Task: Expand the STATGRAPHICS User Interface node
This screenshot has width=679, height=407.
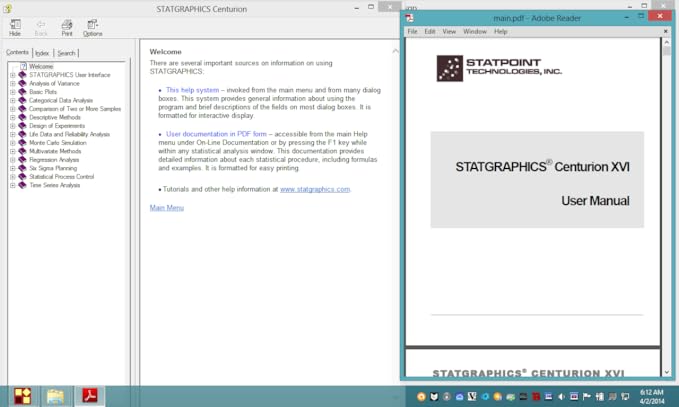Action: coord(13,75)
